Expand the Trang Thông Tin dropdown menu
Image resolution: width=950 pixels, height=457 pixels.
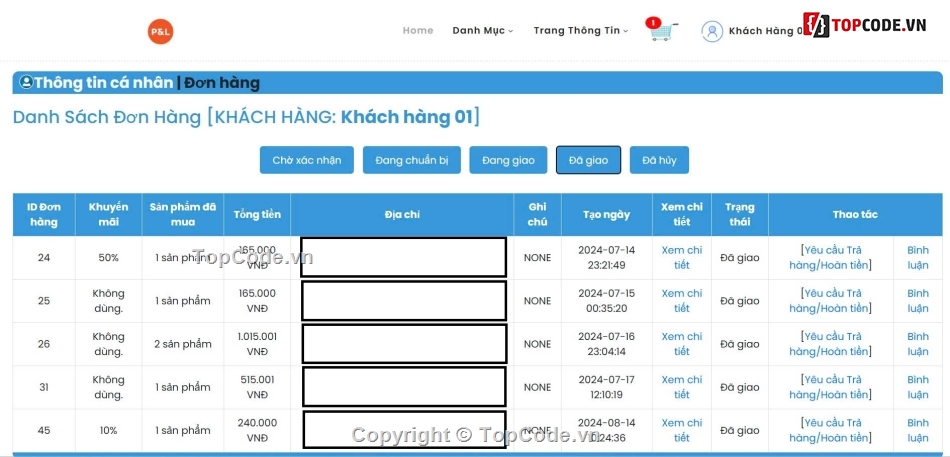pos(581,30)
